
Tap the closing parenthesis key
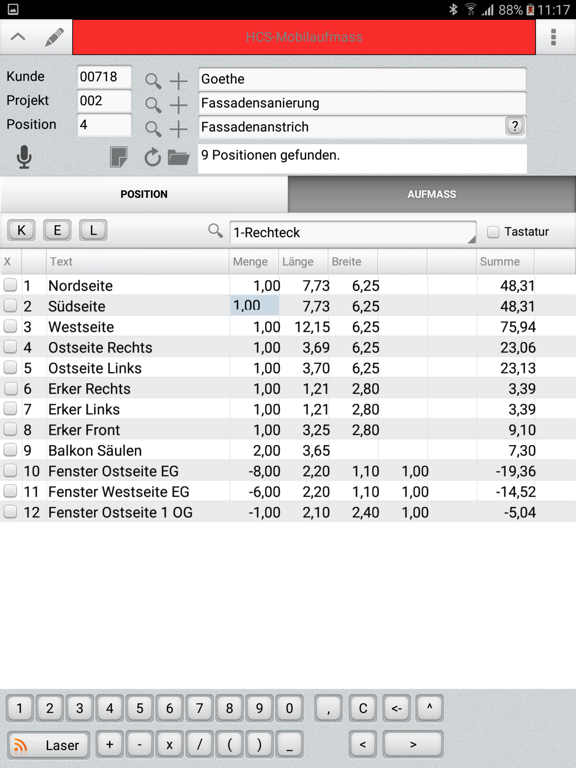[x=259, y=745]
